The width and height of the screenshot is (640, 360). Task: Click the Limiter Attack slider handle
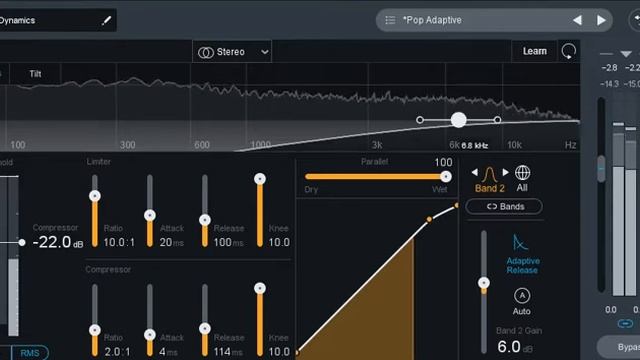pos(150,215)
